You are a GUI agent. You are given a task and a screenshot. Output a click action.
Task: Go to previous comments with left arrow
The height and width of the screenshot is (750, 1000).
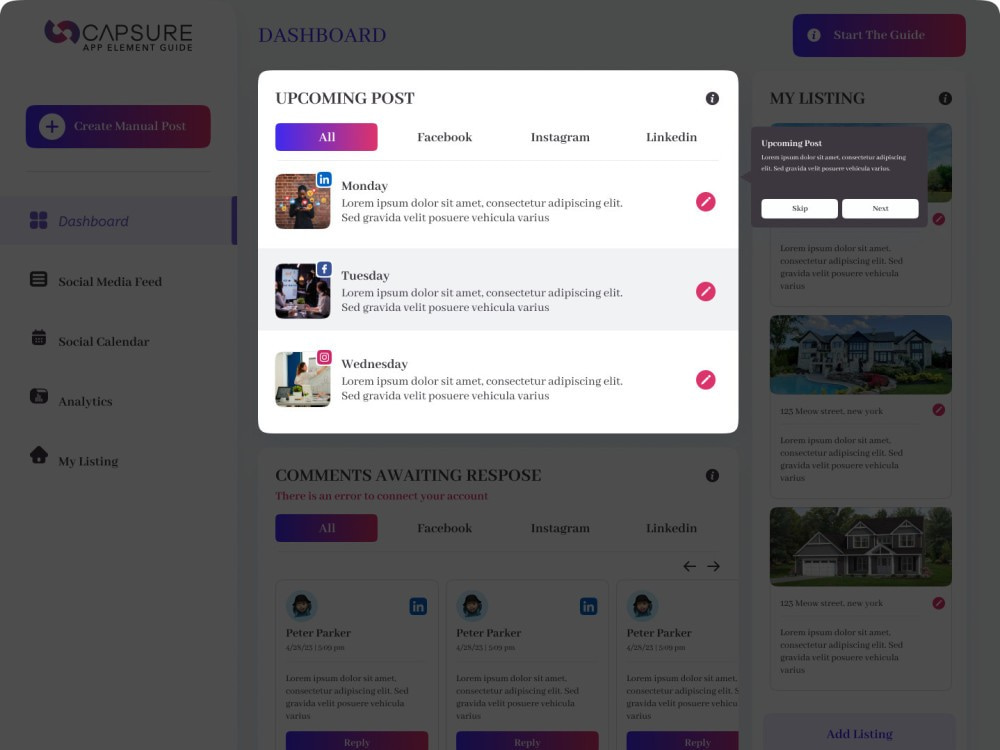coord(689,566)
